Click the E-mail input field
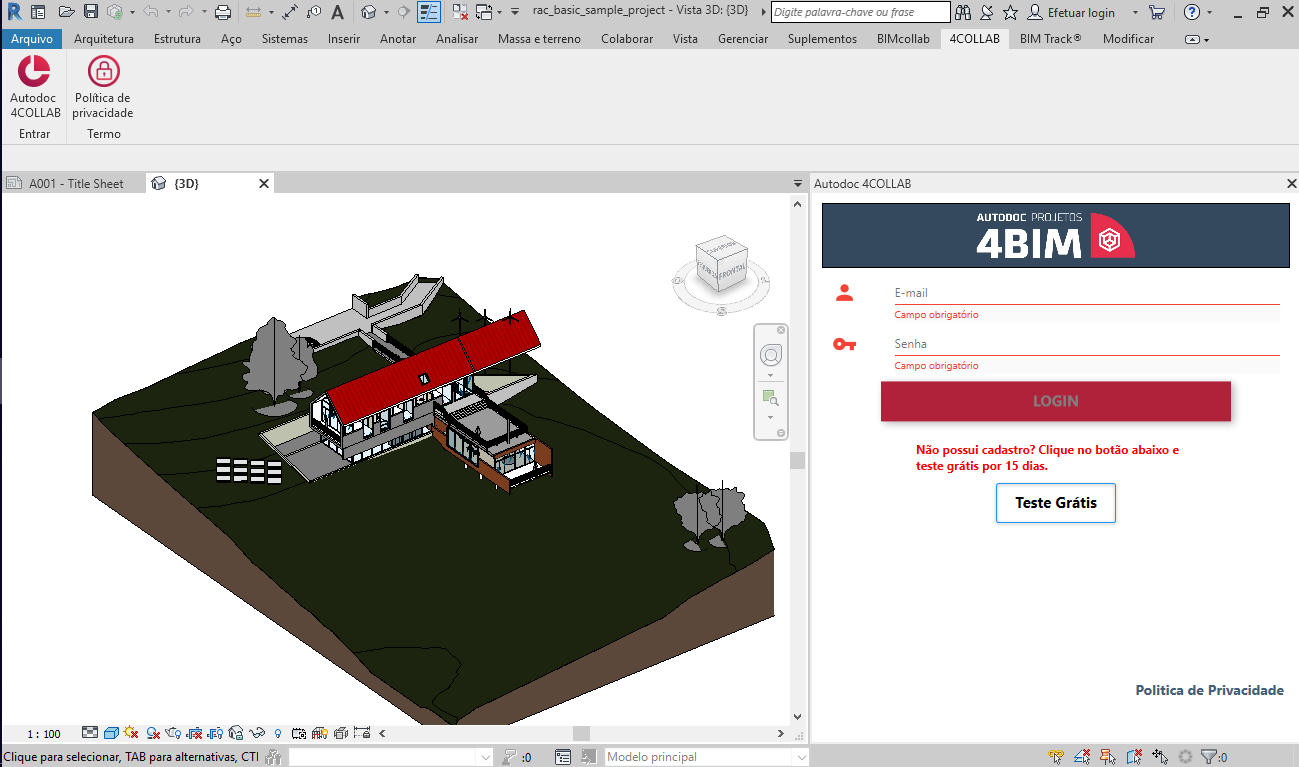 point(1087,293)
